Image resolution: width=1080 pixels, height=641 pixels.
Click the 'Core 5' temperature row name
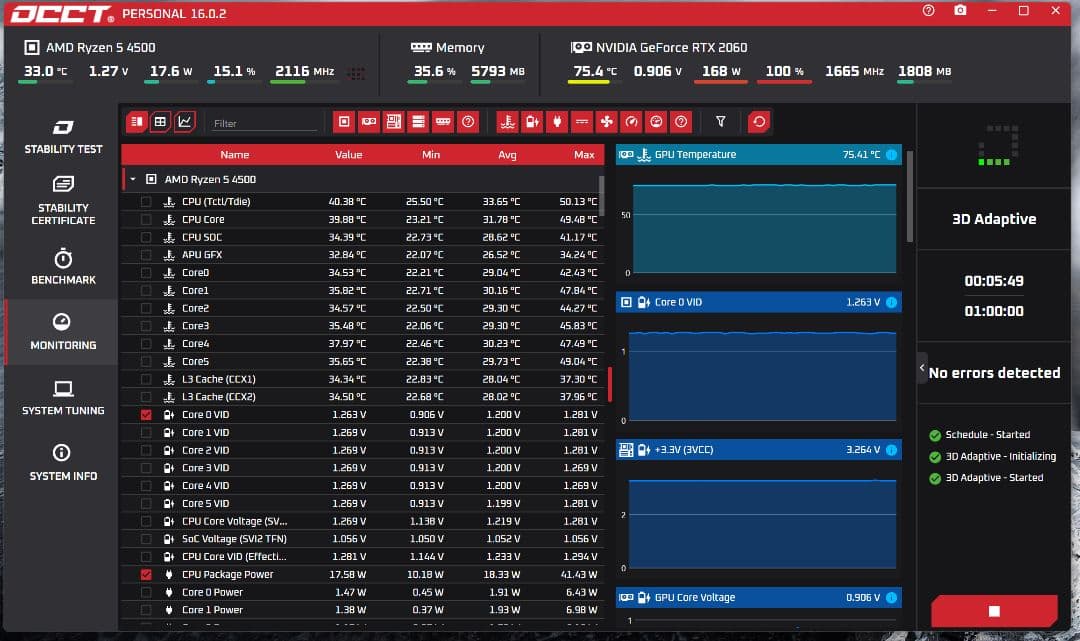pyautogui.click(x=196, y=361)
